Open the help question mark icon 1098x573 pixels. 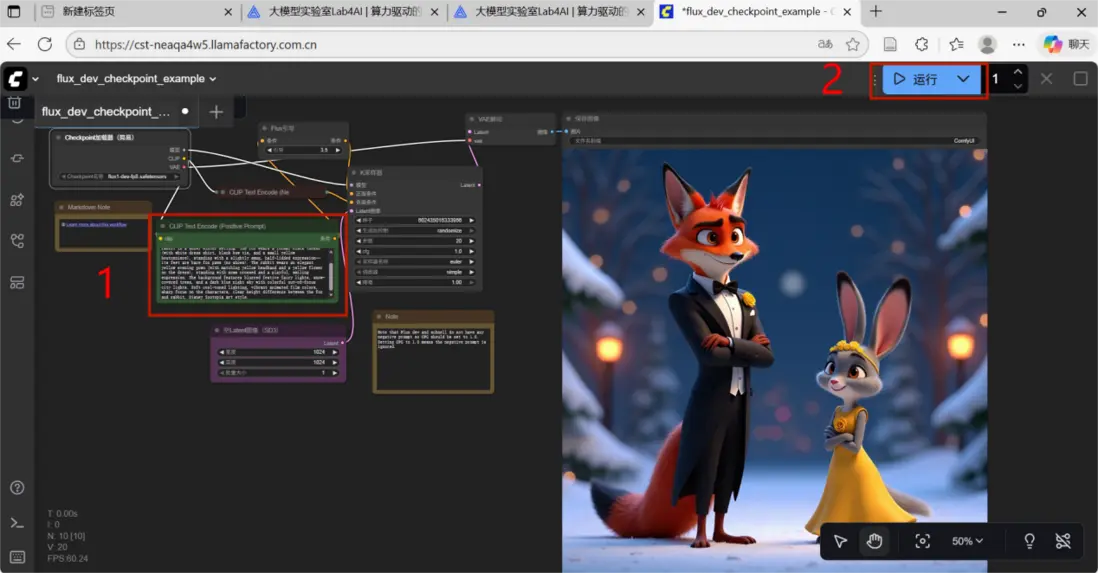coord(17,488)
